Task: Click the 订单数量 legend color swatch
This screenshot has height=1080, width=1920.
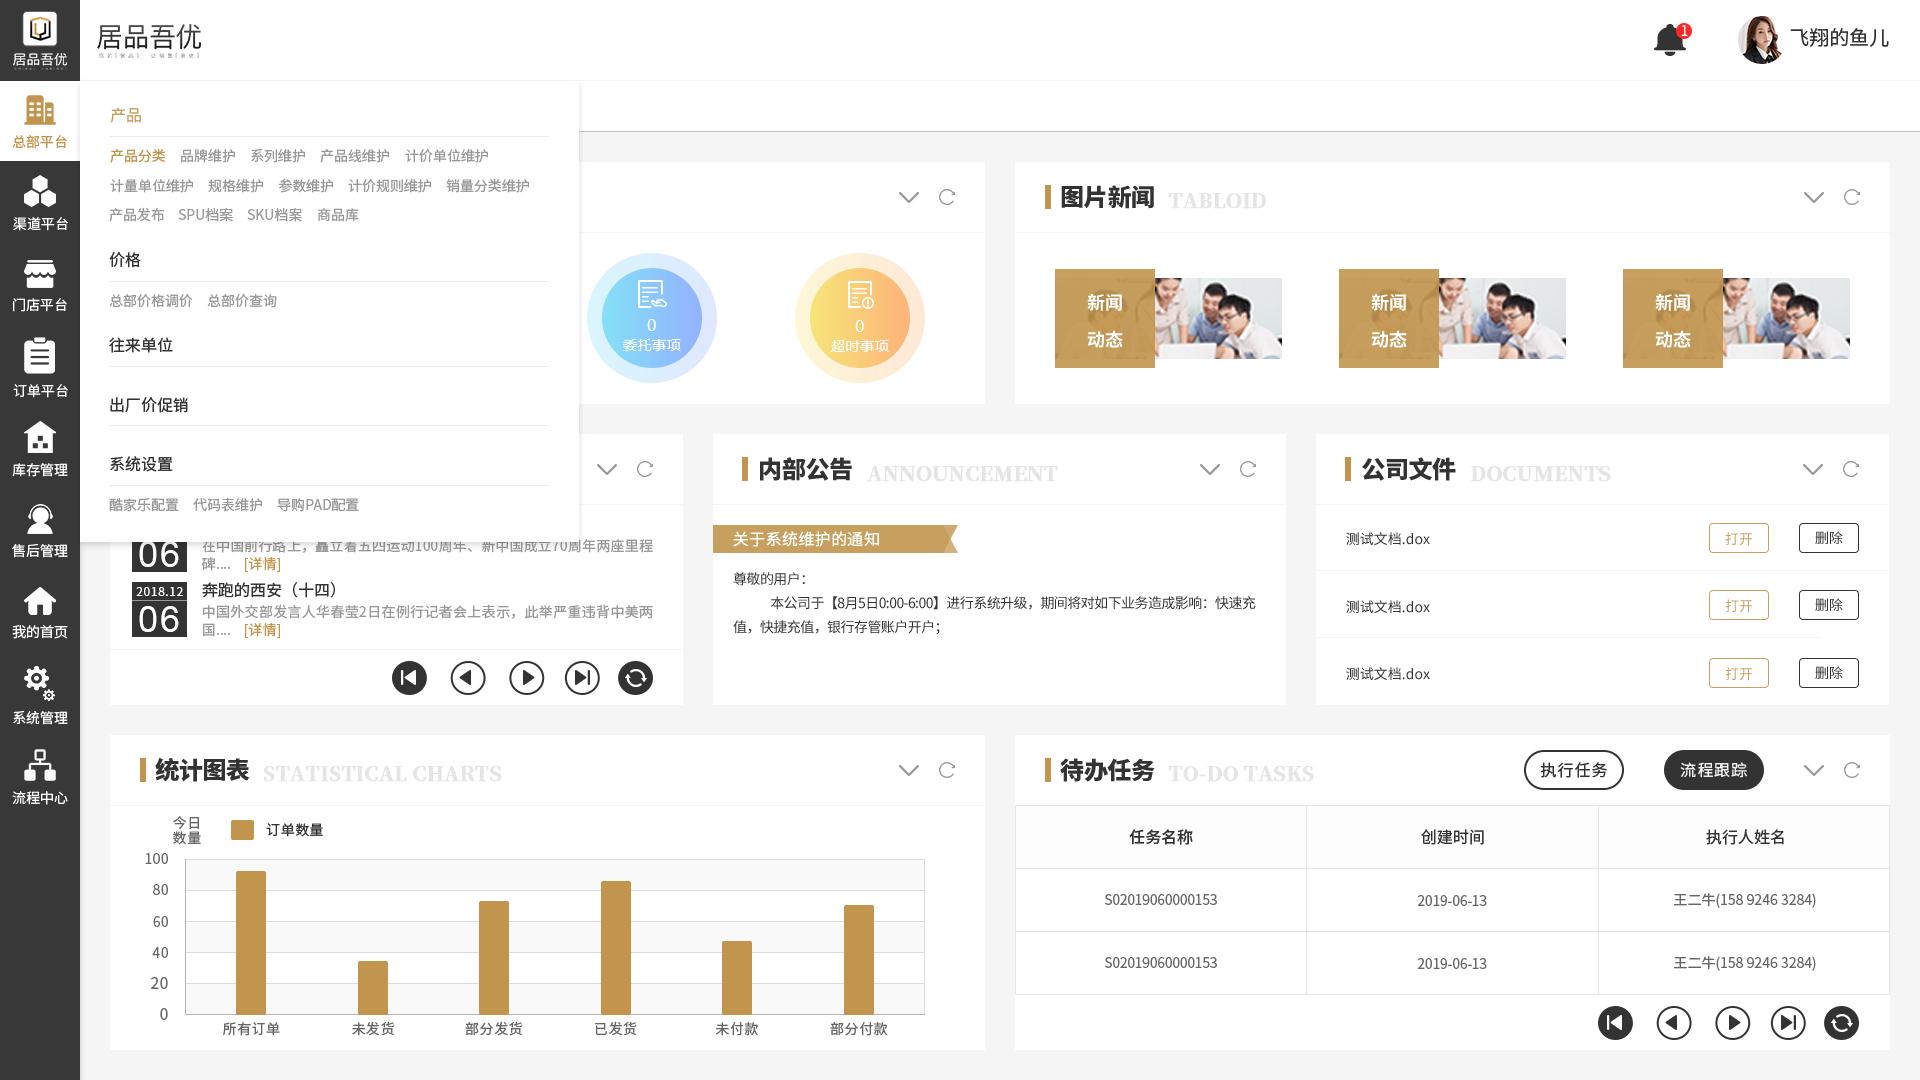Action: (242, 829)
